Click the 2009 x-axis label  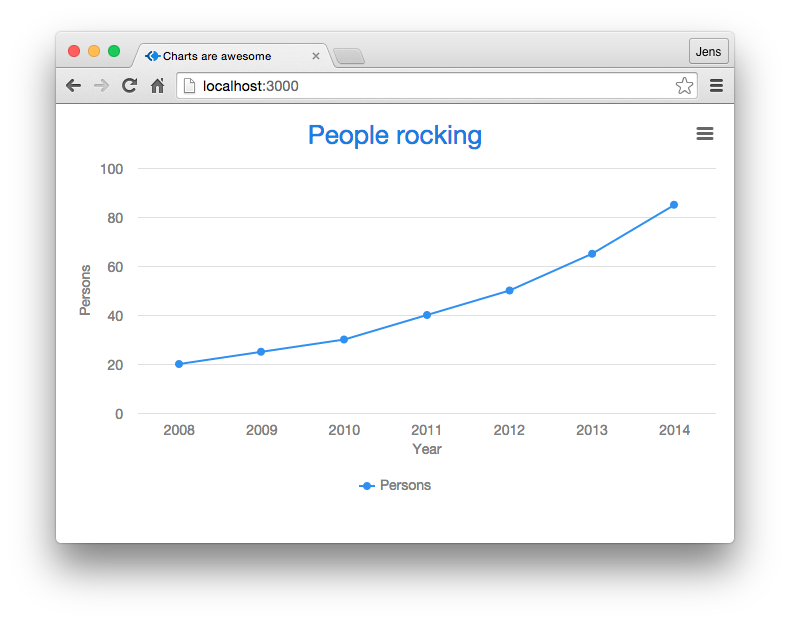point(261,430)
